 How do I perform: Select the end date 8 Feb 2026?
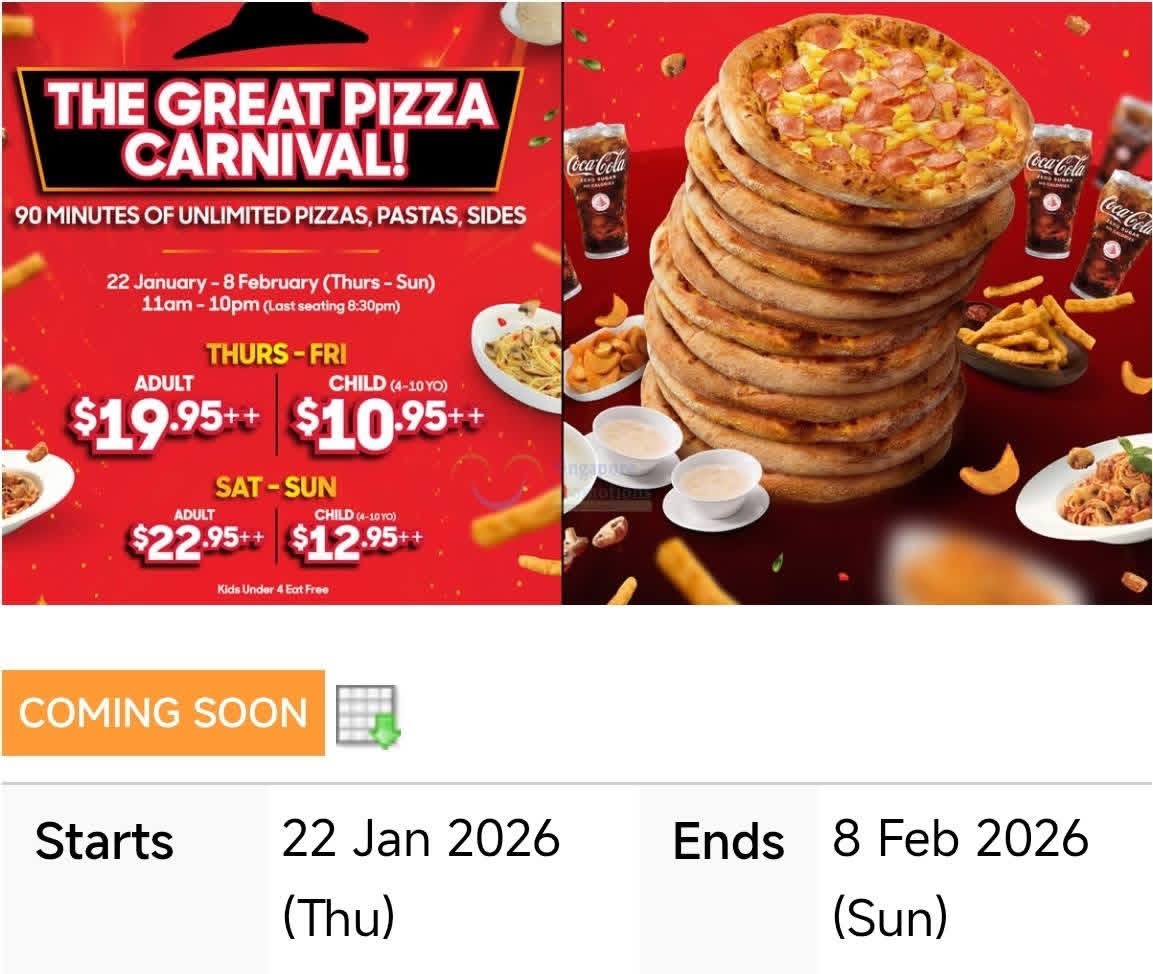[960, 877]
